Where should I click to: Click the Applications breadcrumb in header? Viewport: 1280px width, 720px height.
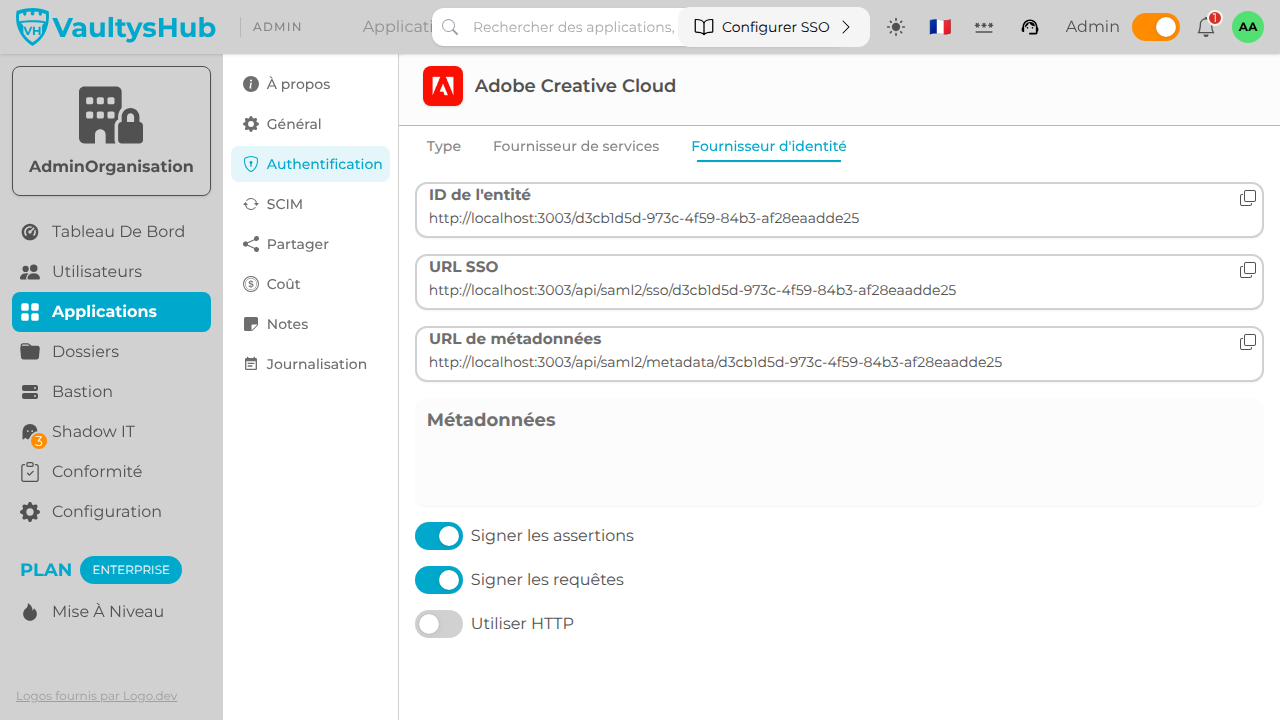(397, 27)
